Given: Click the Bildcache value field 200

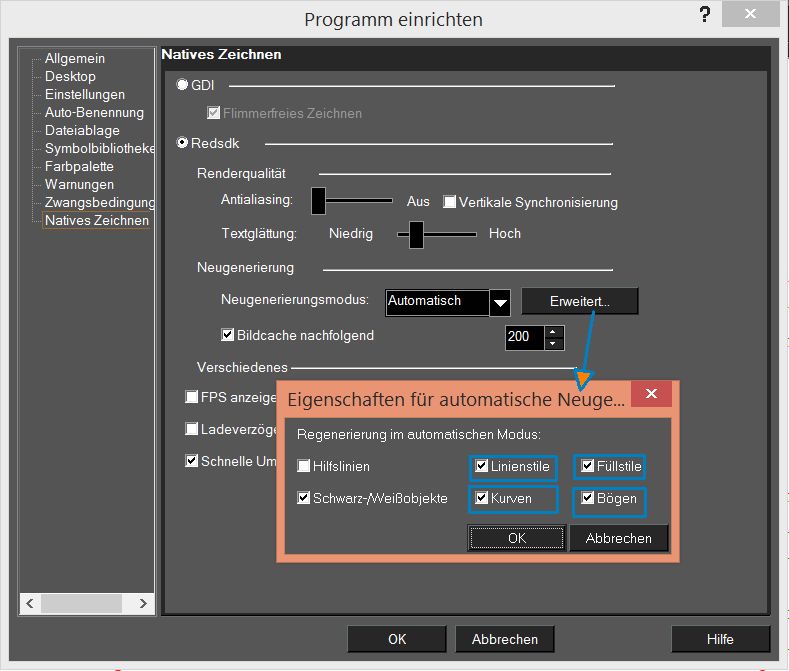Looking at the screenshot, I should [524, 337].
